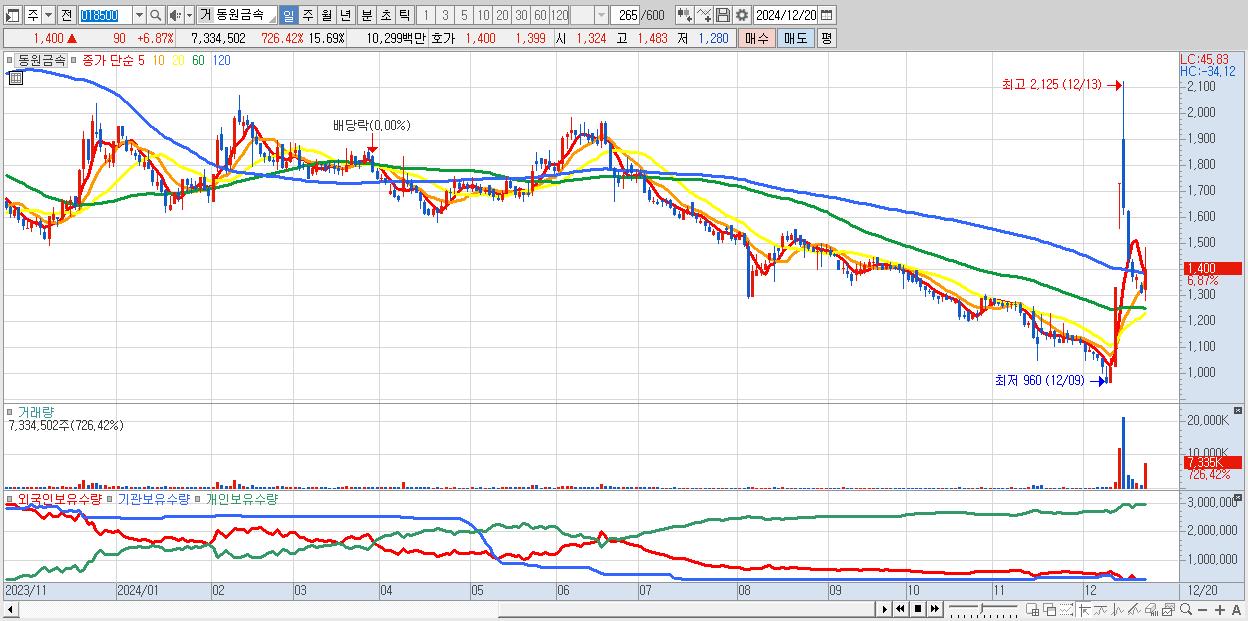Adjust the replay speed slider

(x=981, y=609)
